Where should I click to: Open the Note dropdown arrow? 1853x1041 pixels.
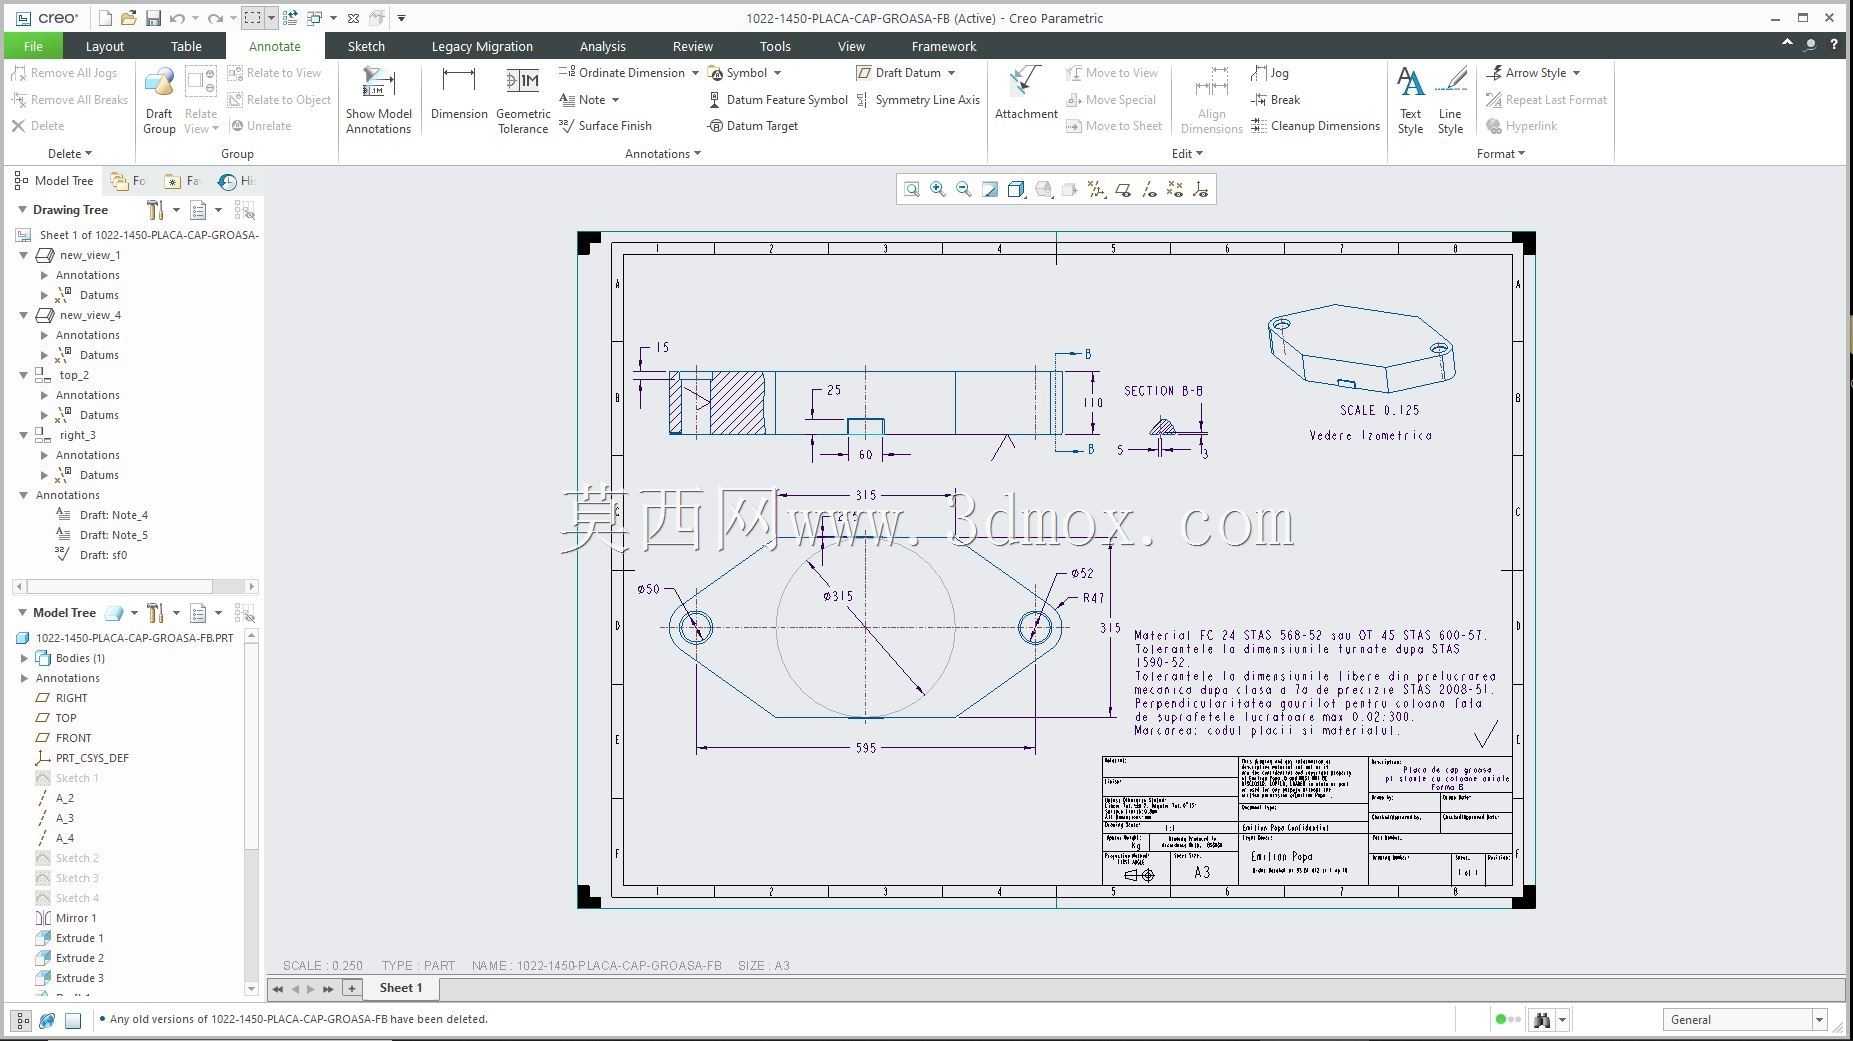615,100
